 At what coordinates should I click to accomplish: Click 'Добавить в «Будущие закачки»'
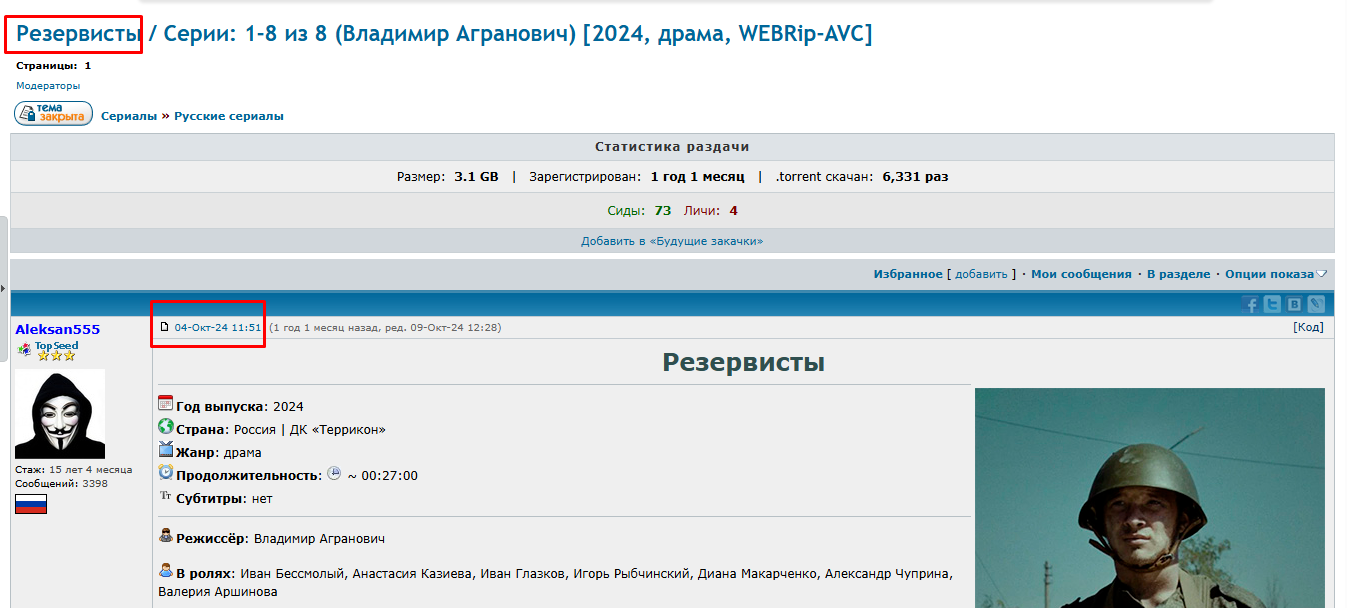[672, 241]
